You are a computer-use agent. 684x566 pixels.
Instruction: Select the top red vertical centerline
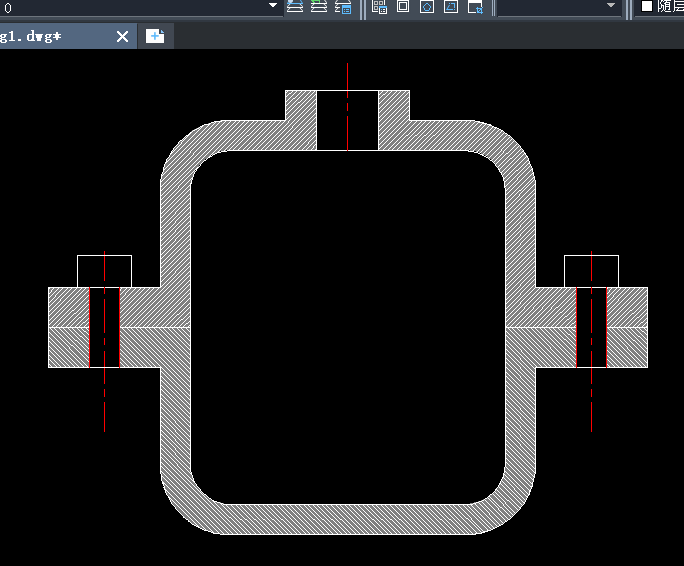pyautogui.click(x=348, y=107)
